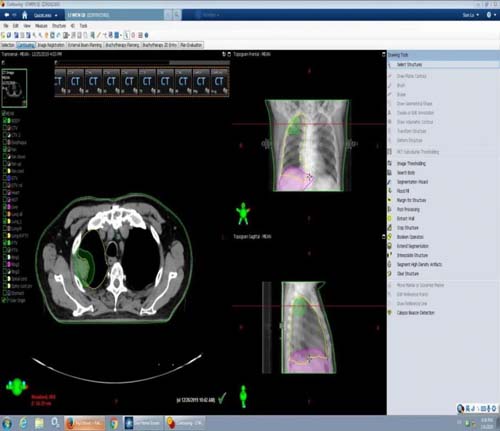Select the Extract Wall tool

click(405, 219)
